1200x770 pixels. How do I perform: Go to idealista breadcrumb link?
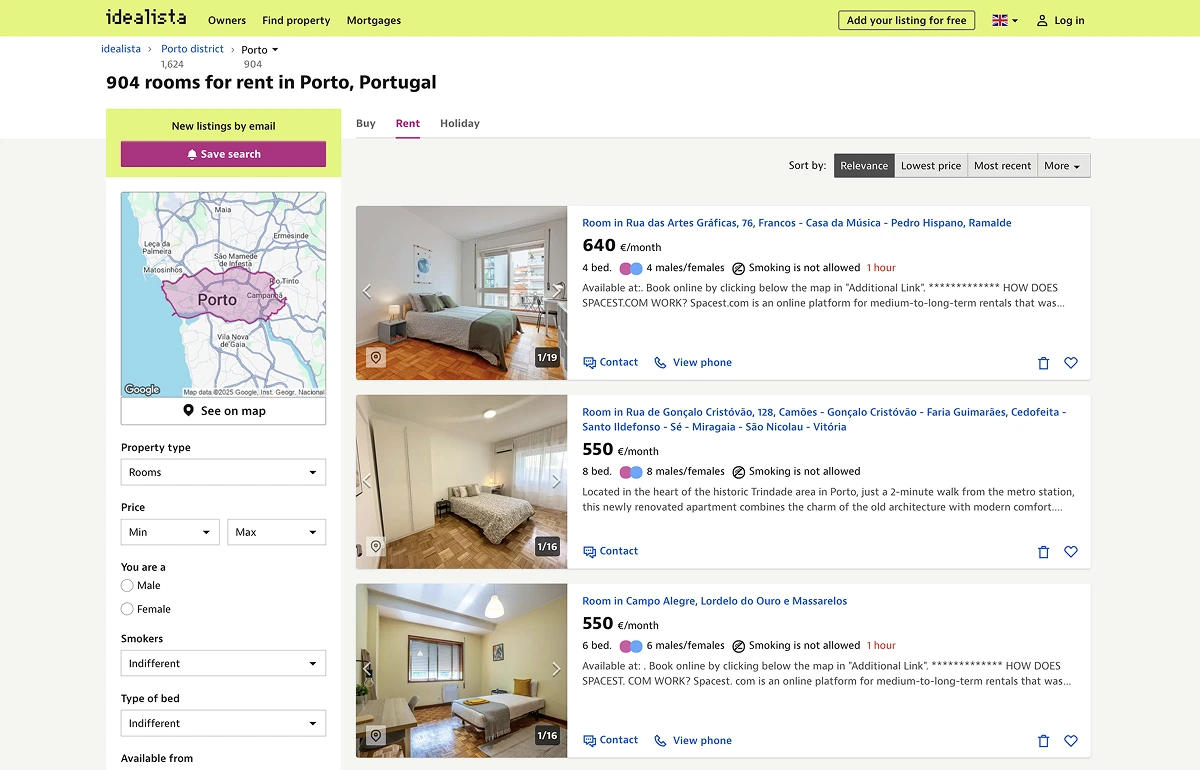click(121, 48)
